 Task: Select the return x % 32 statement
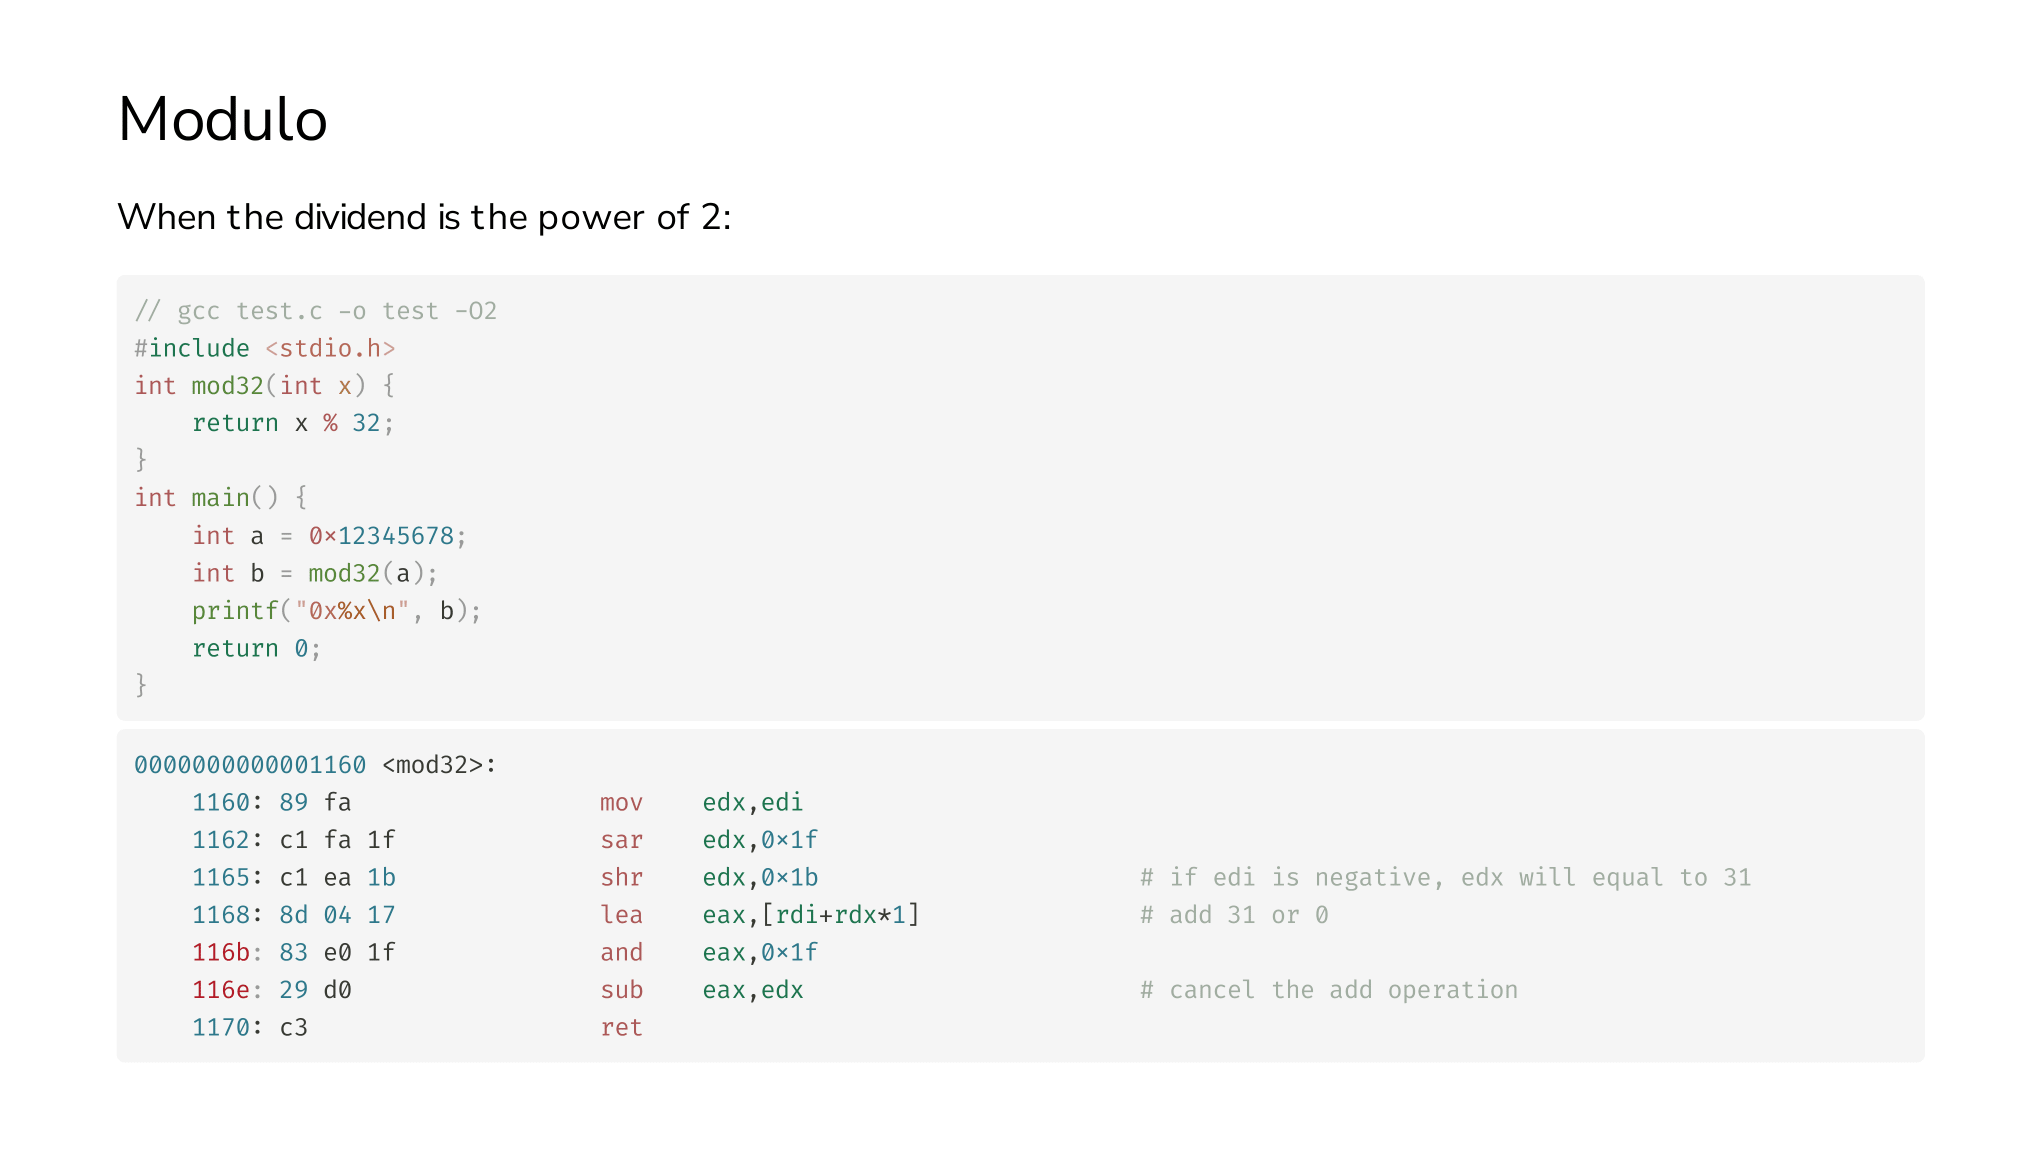point(293,423)
